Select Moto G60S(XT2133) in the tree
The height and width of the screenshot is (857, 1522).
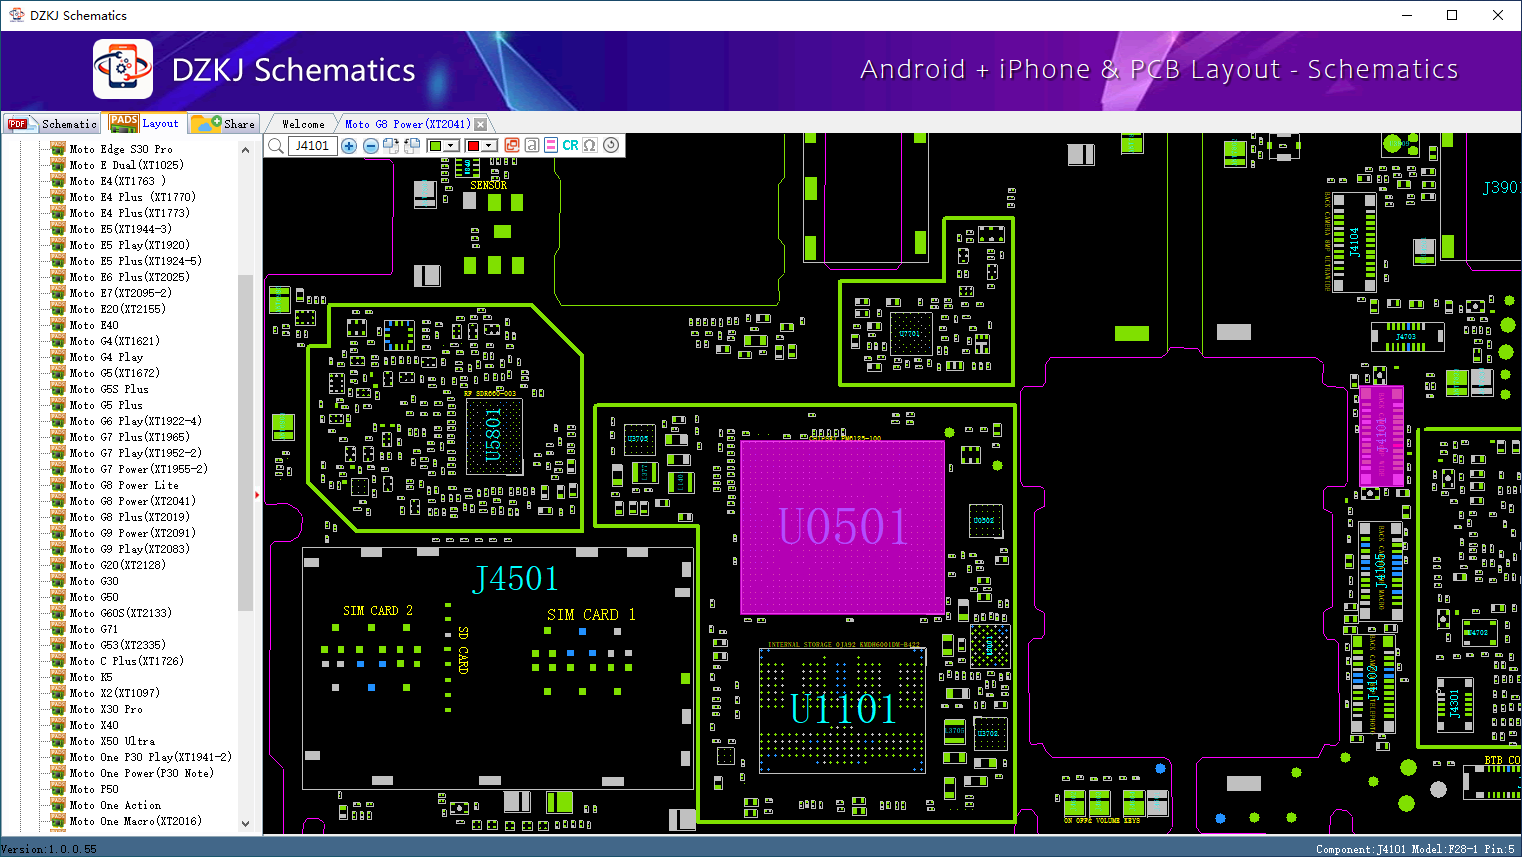coord(120,613)
